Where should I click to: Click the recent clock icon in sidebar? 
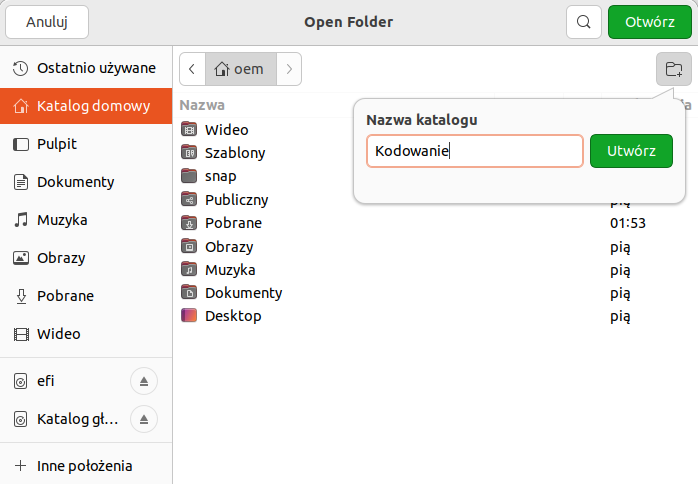pyautogui.click(x=20, y=68)
